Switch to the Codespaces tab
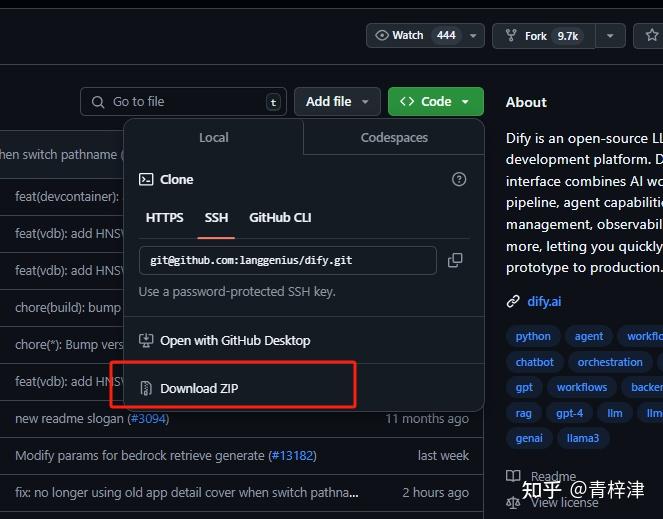This screenshot has height=519, width=663. [394, 137]
